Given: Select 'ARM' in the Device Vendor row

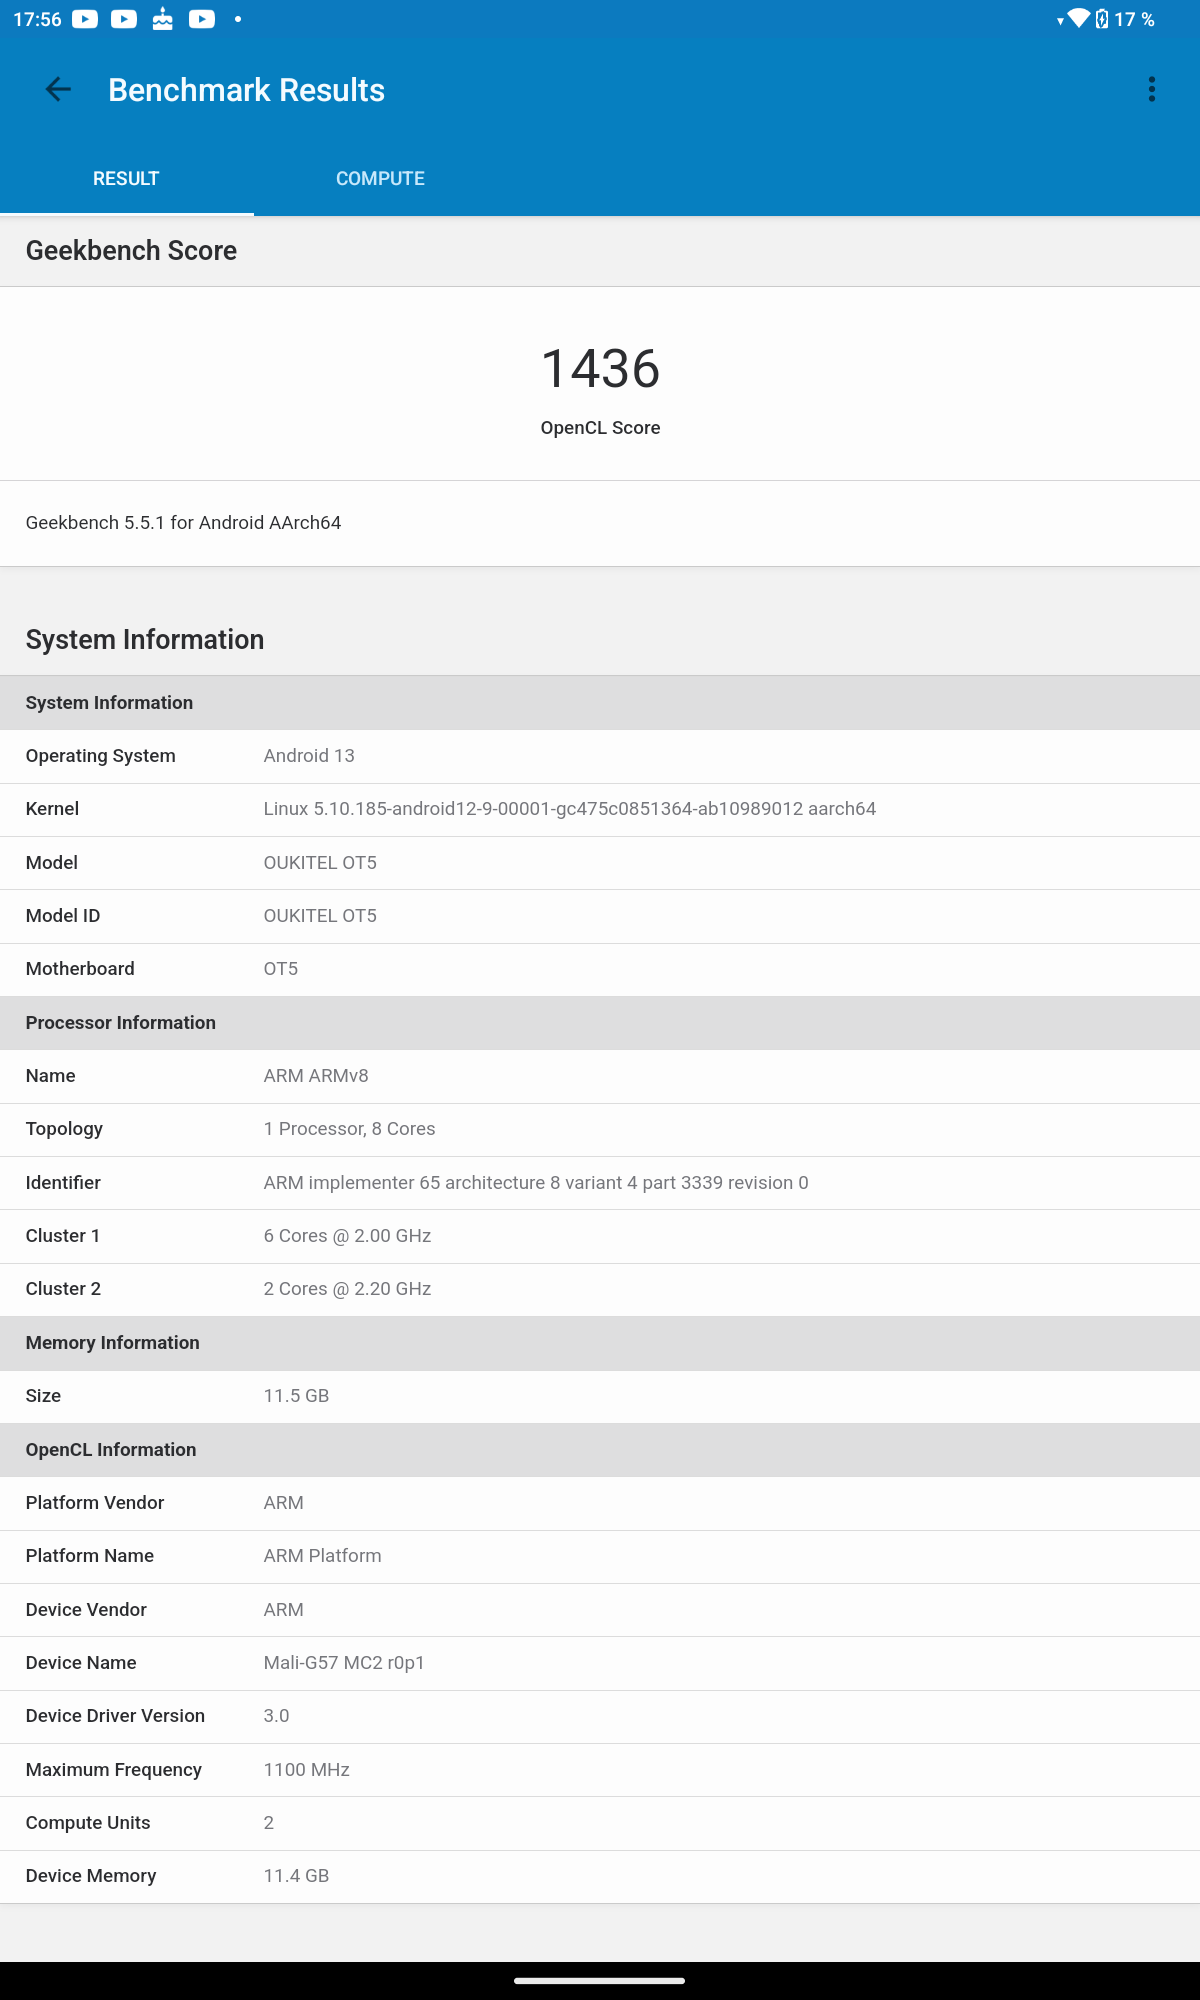Looking at the screenshot, I should coord(284,1610).
